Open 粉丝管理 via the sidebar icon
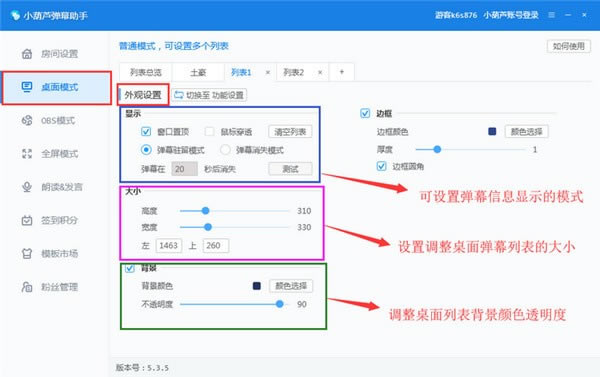The height and width of the screenshot is (377, 600). tap(27, 287)
